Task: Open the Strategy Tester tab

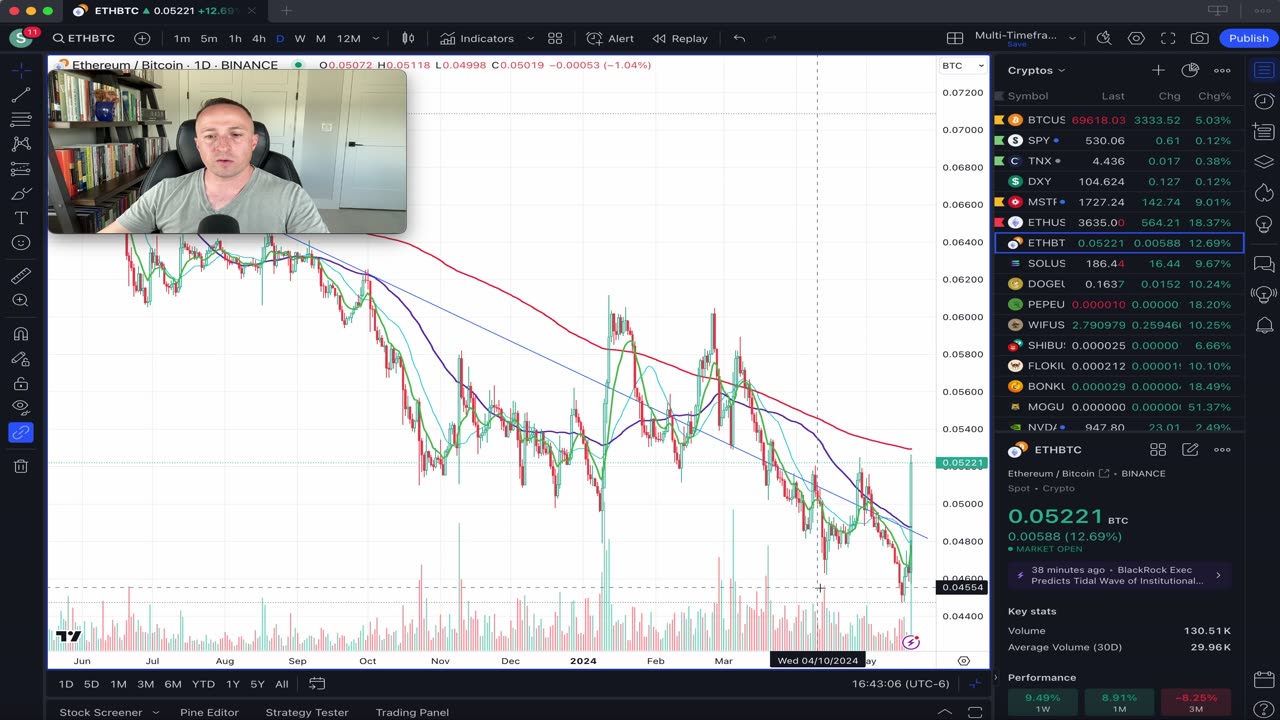Action: click(x=306, y=712)
